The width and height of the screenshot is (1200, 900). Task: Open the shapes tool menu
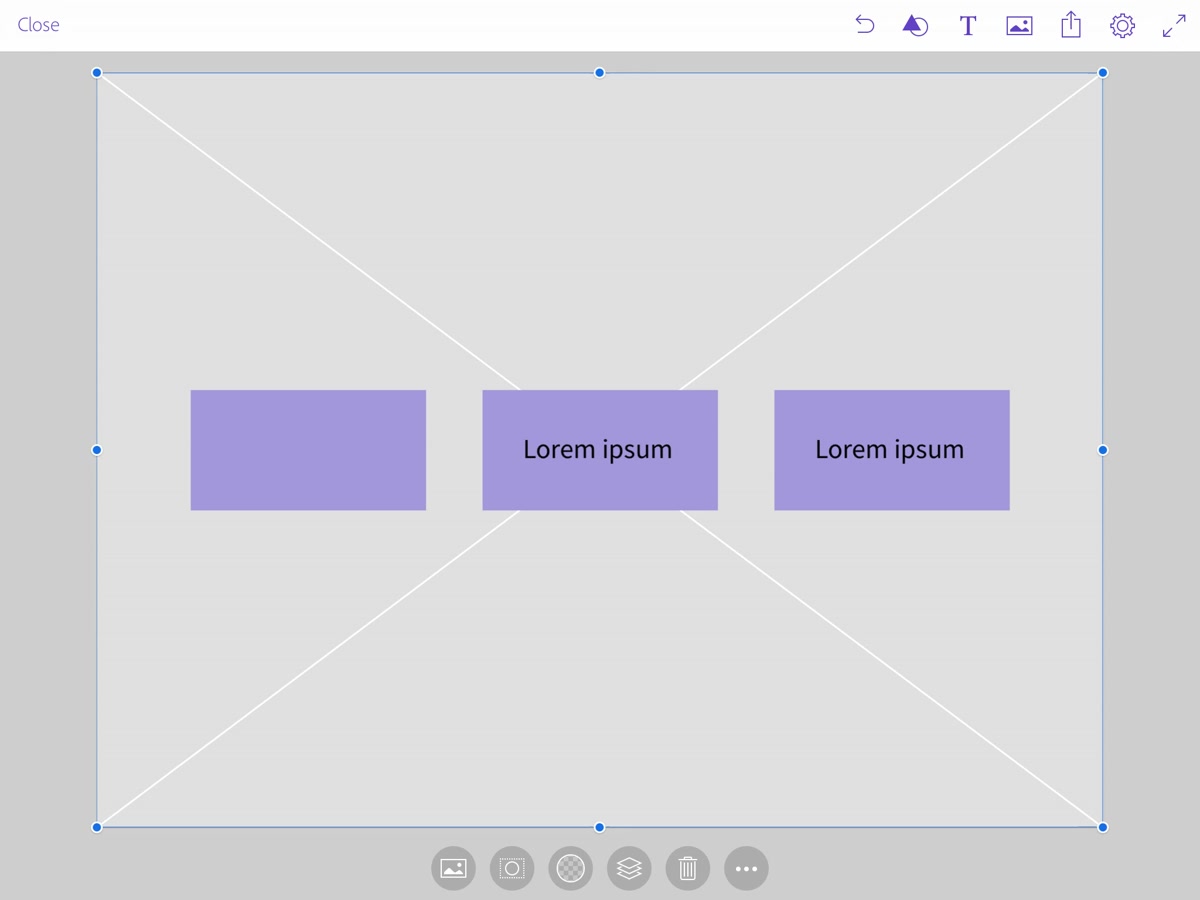click(x=915, y=26)
